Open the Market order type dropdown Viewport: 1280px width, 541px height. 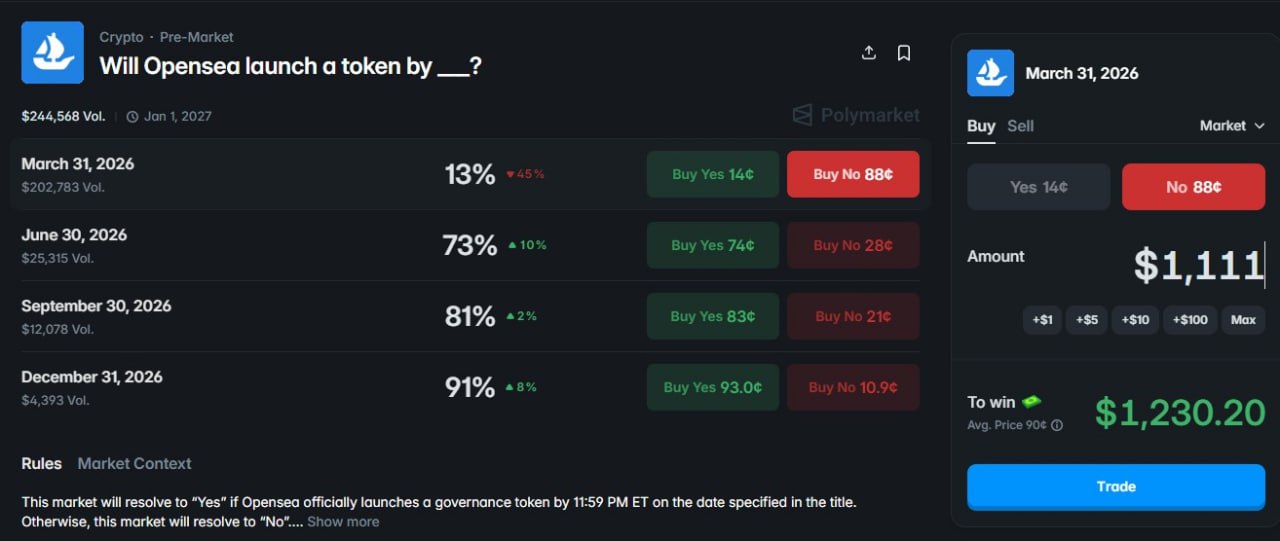tap(1232, 126)
